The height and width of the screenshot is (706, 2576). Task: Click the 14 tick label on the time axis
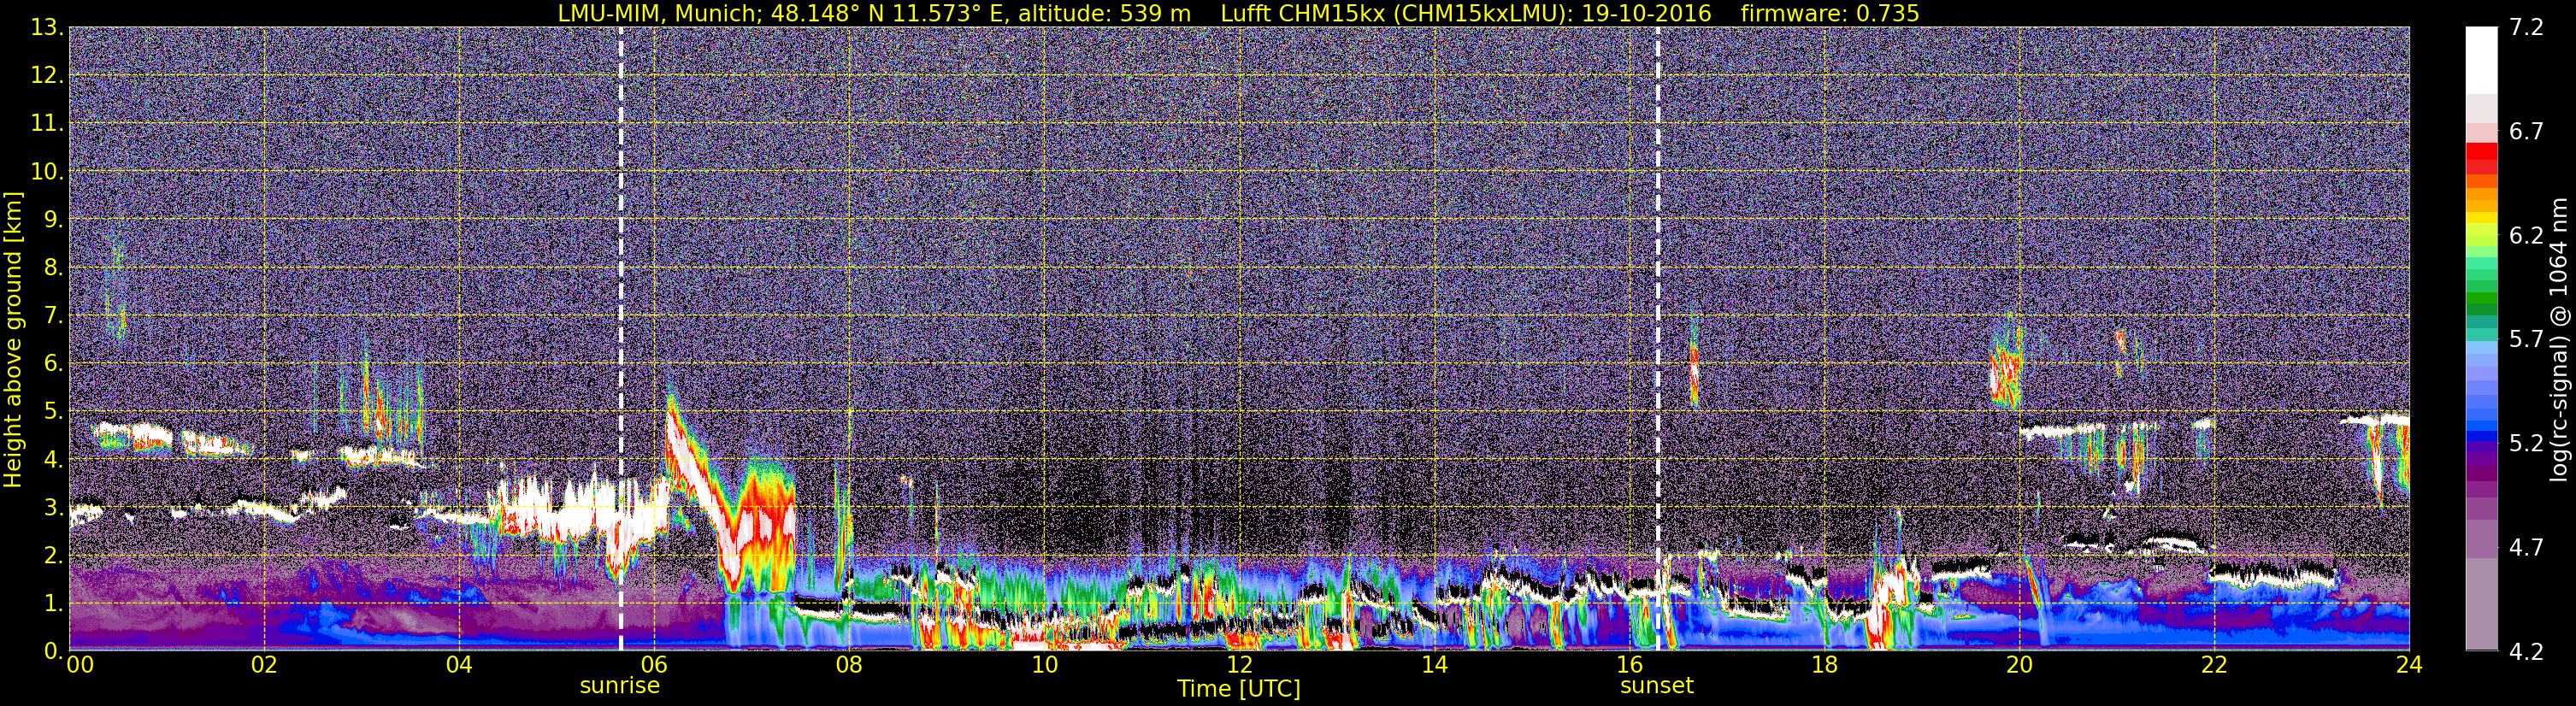pos(1434,665)
